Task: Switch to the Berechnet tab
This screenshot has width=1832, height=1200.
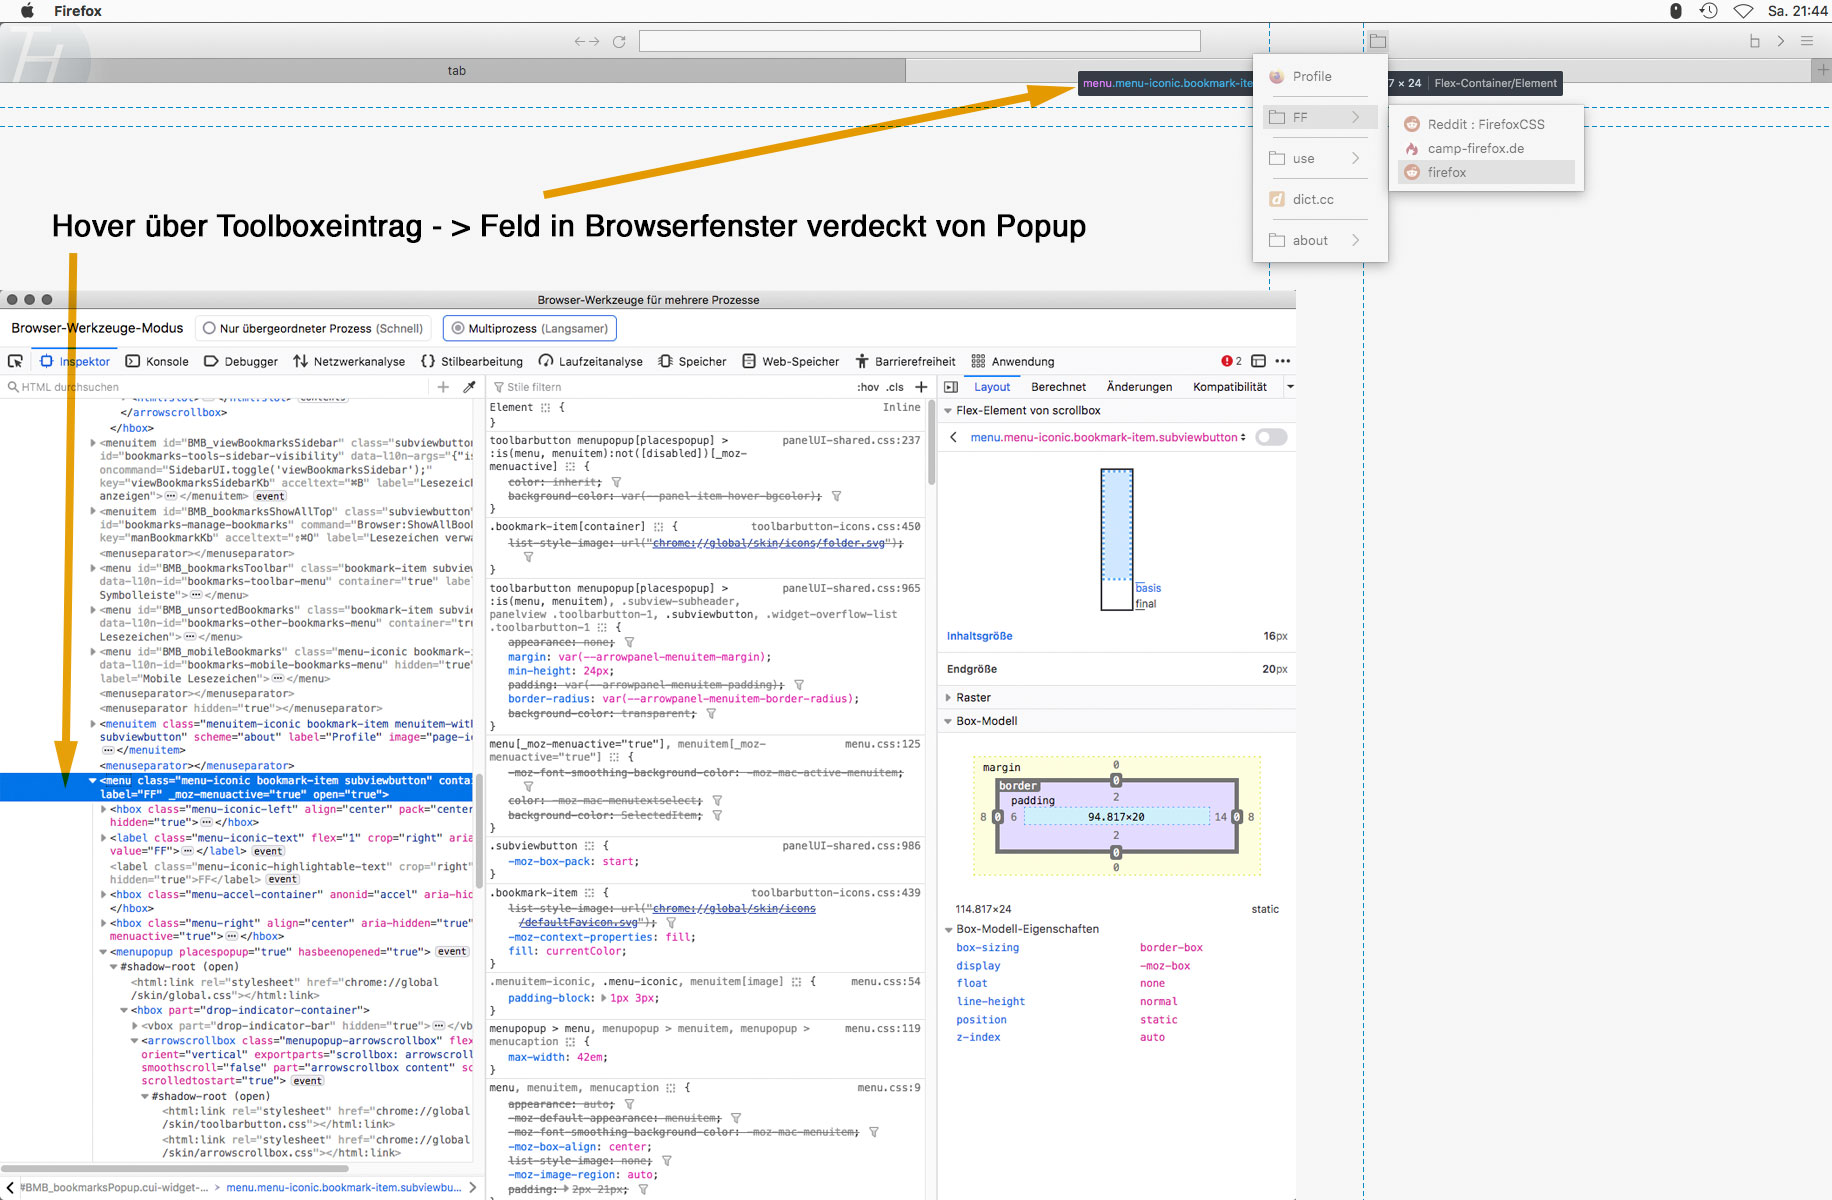Action: pyautogui.click(x=1058, y=387)
